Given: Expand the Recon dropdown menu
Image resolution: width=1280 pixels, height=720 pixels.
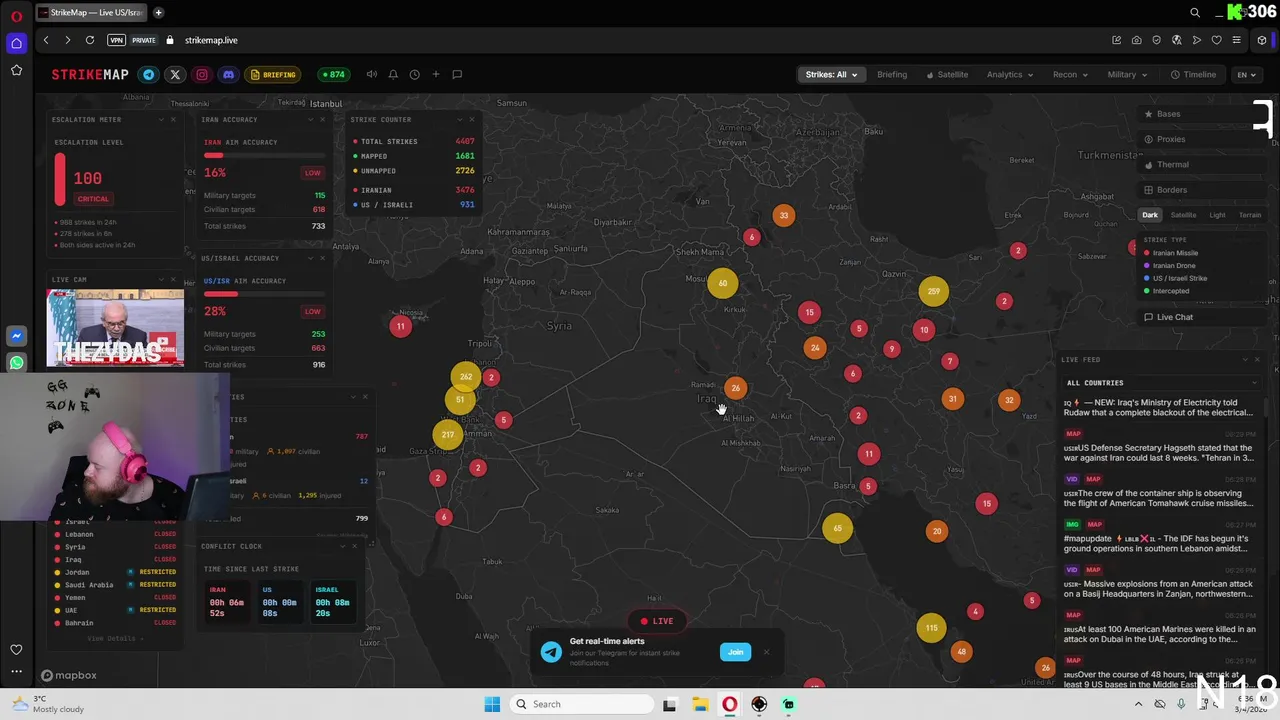Looking at the screenshot, I should coord(1070,75).
